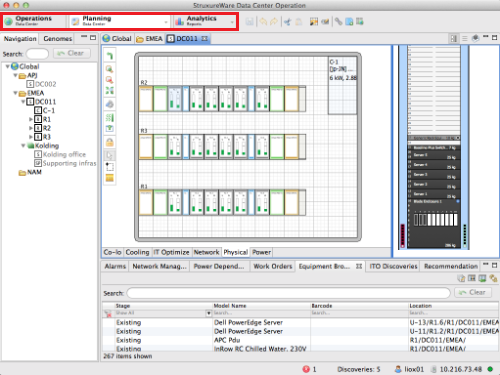This screenshot has width=500, height=375.
Task: Click the equipment browser search field
Action: (x=288, y=293)
